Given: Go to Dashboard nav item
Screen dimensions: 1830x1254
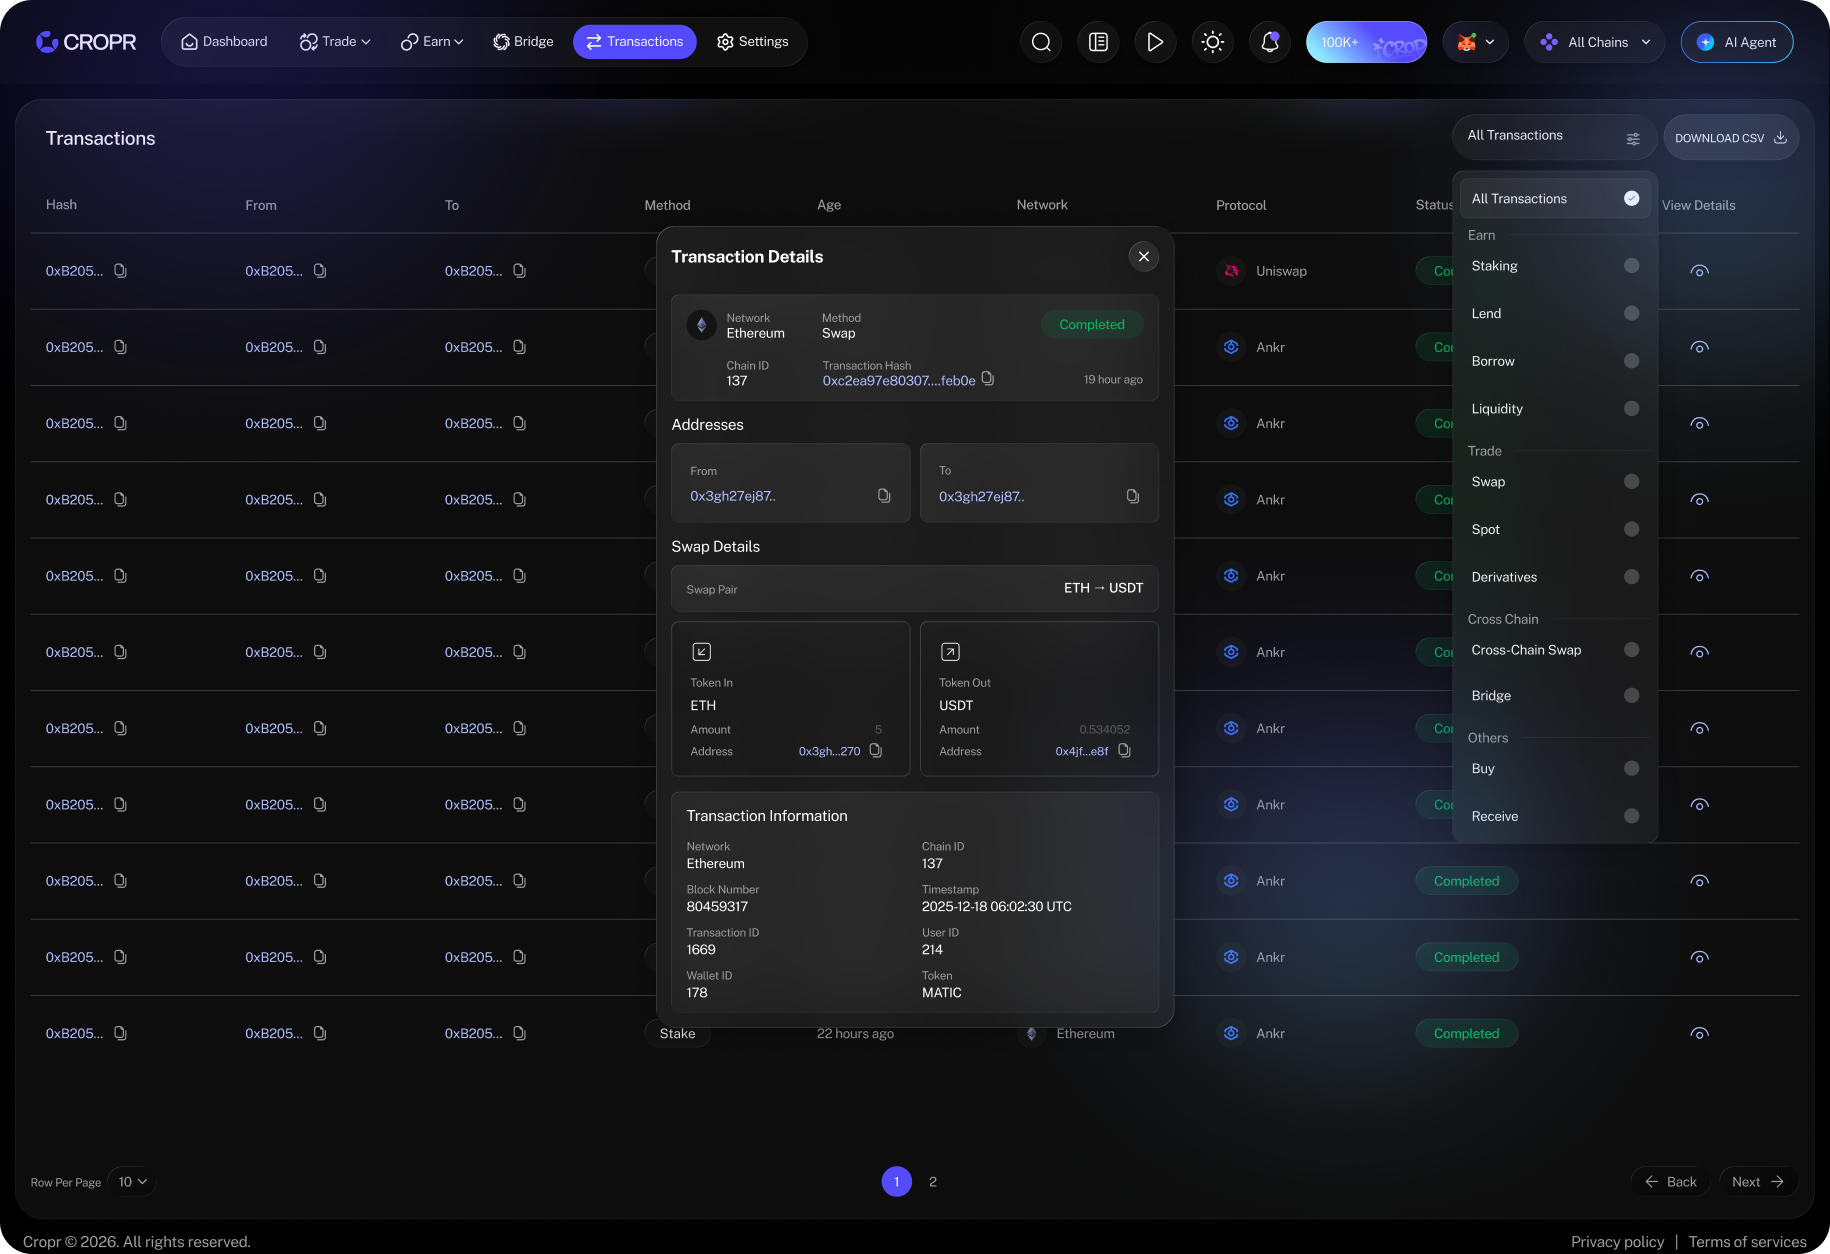Looking at the screenshot, I should (224, 42).
